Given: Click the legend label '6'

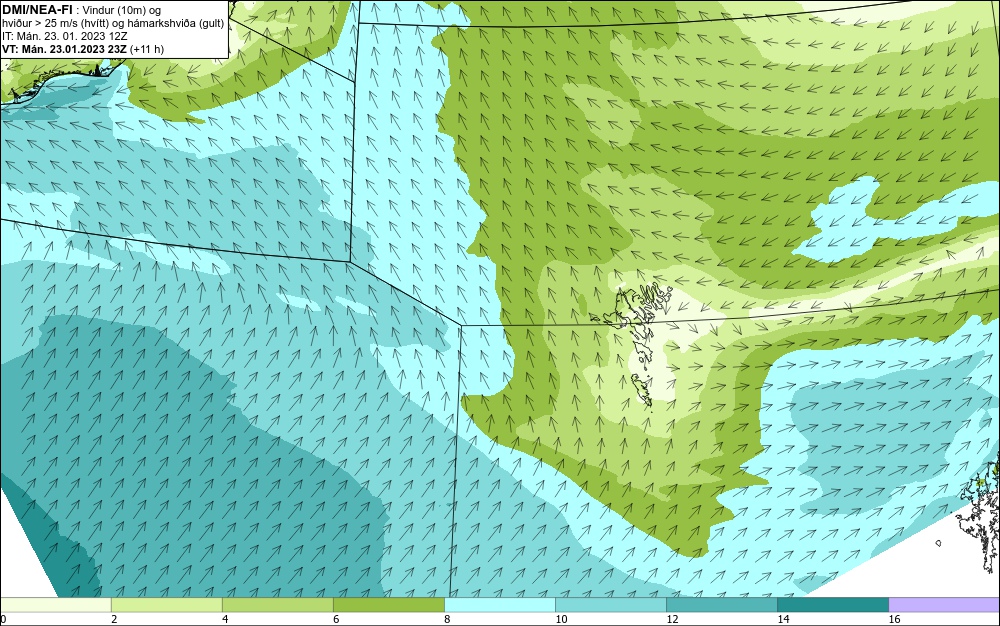Looking at the screenshot, I should tap(336, 619).
